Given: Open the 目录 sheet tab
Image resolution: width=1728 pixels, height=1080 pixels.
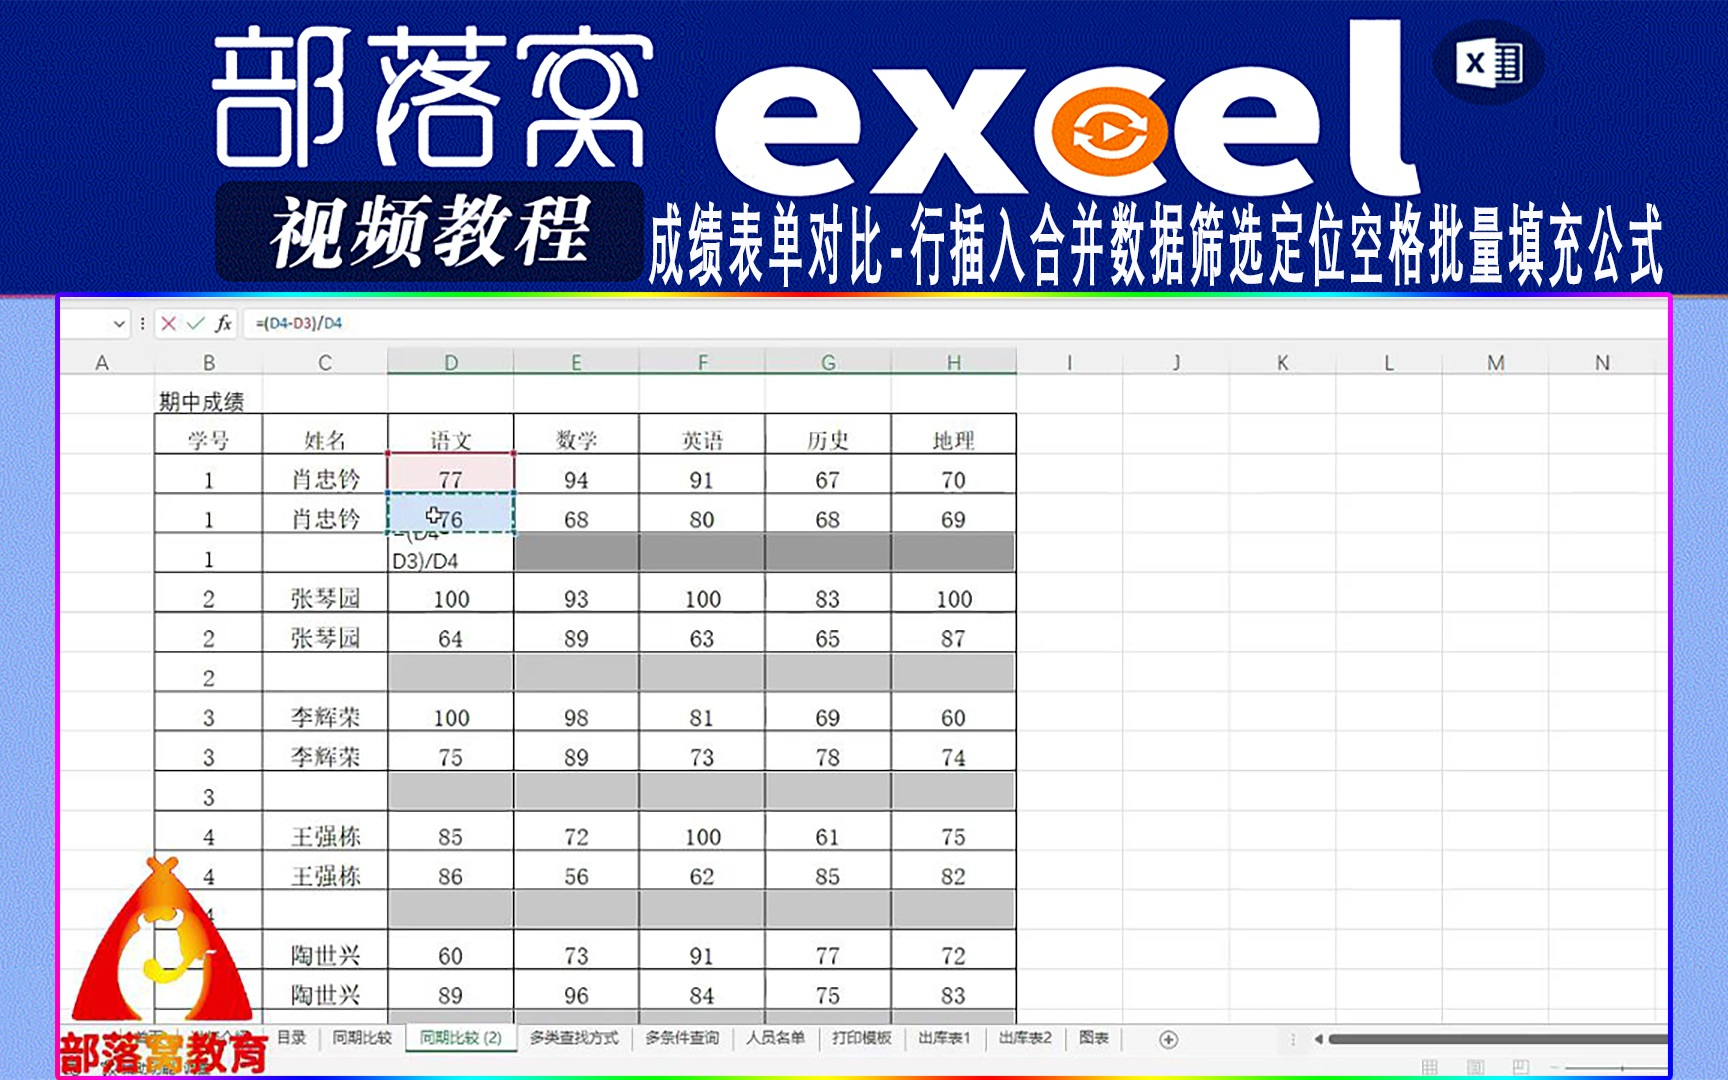Looking at the screenshot, I should click(291, 1038).
